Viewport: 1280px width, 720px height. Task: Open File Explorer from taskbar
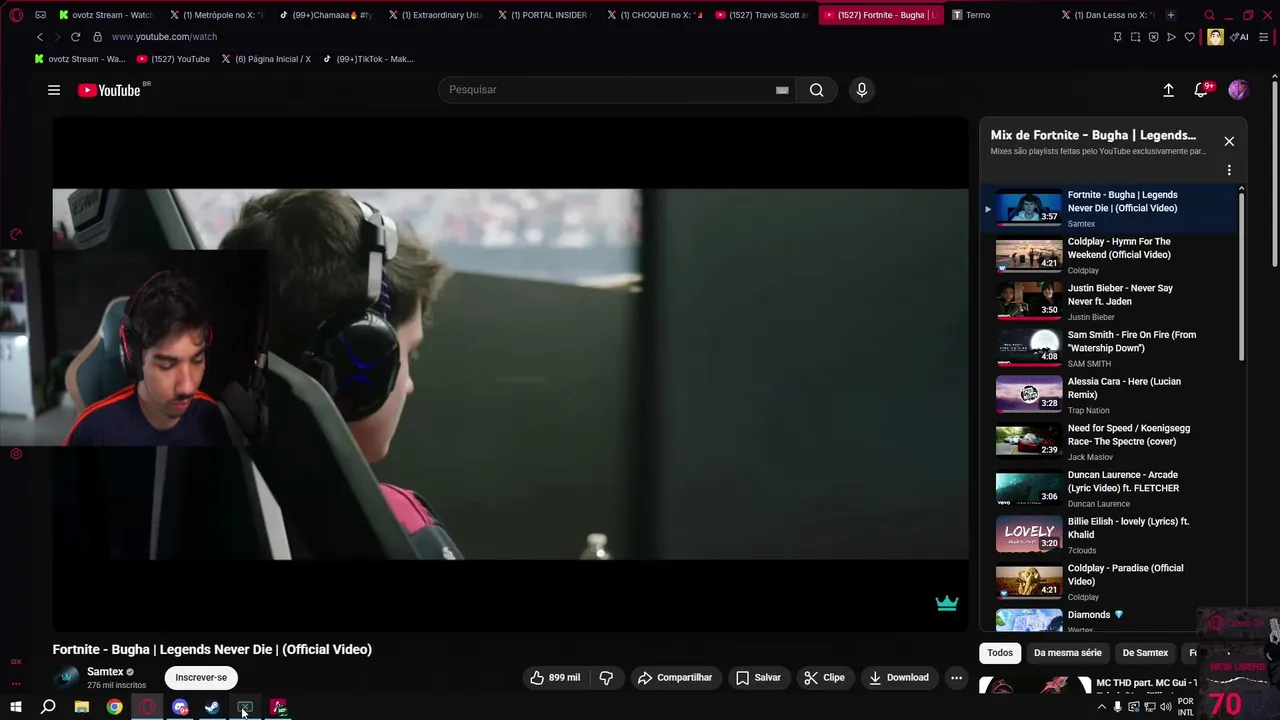(x=82, y=707)
